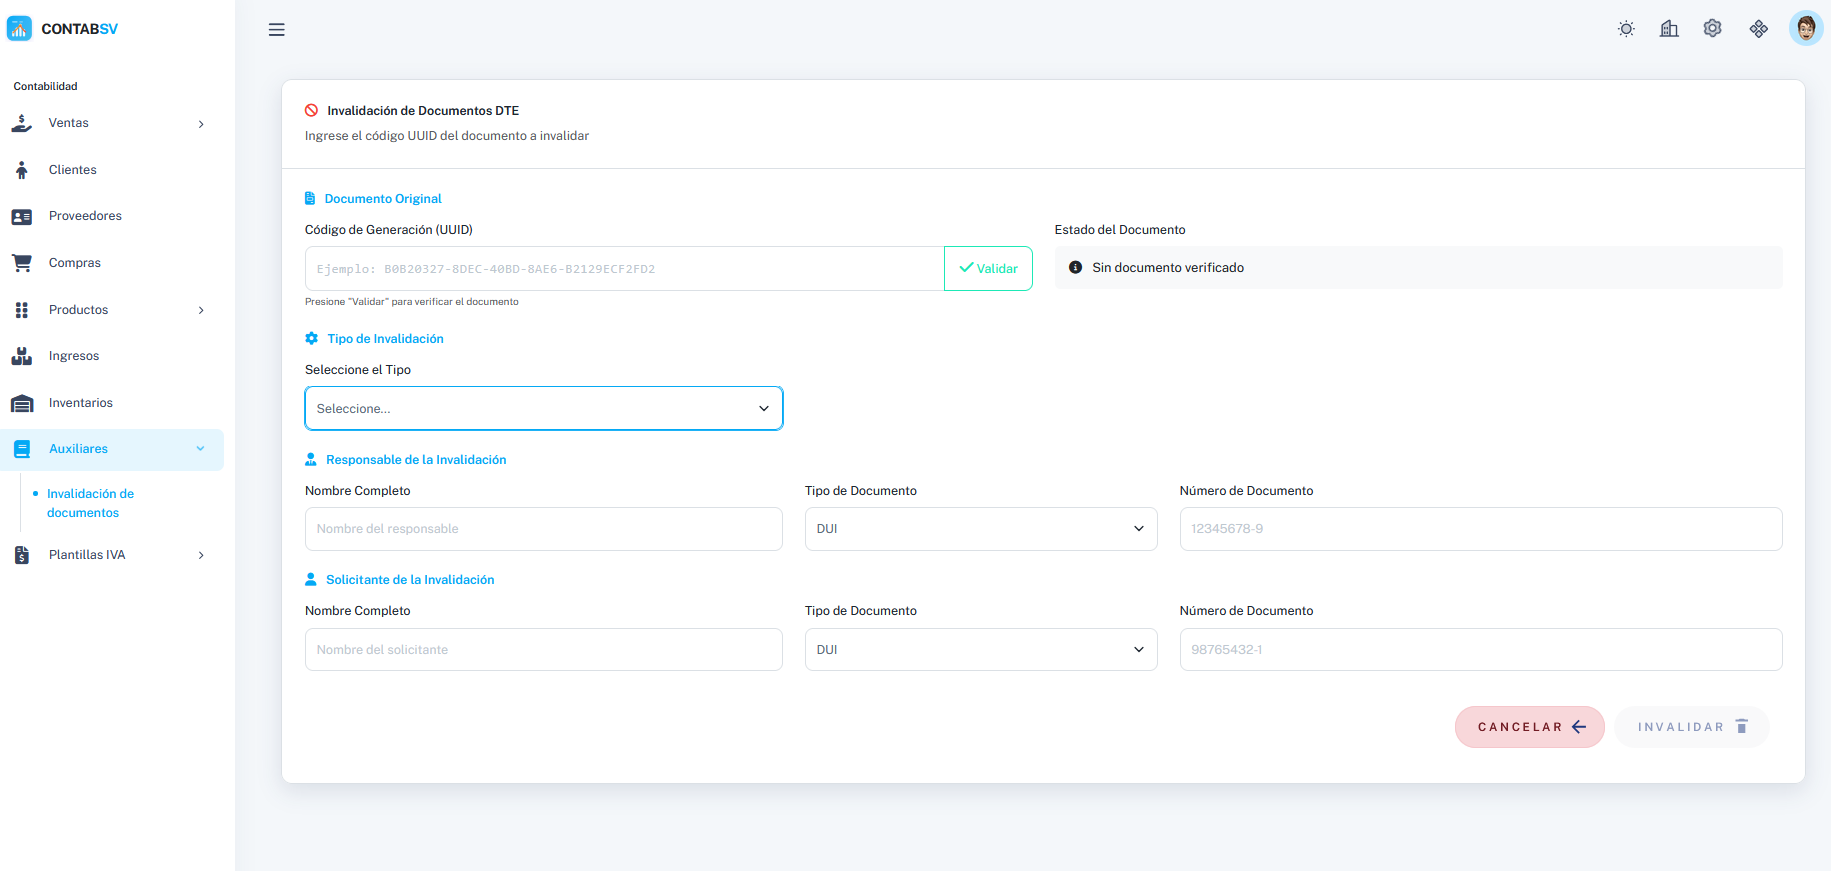Click the UUID código de generación field
Image resolution: width=1831 pixels, height=871 pixels.
pos(624,269)
